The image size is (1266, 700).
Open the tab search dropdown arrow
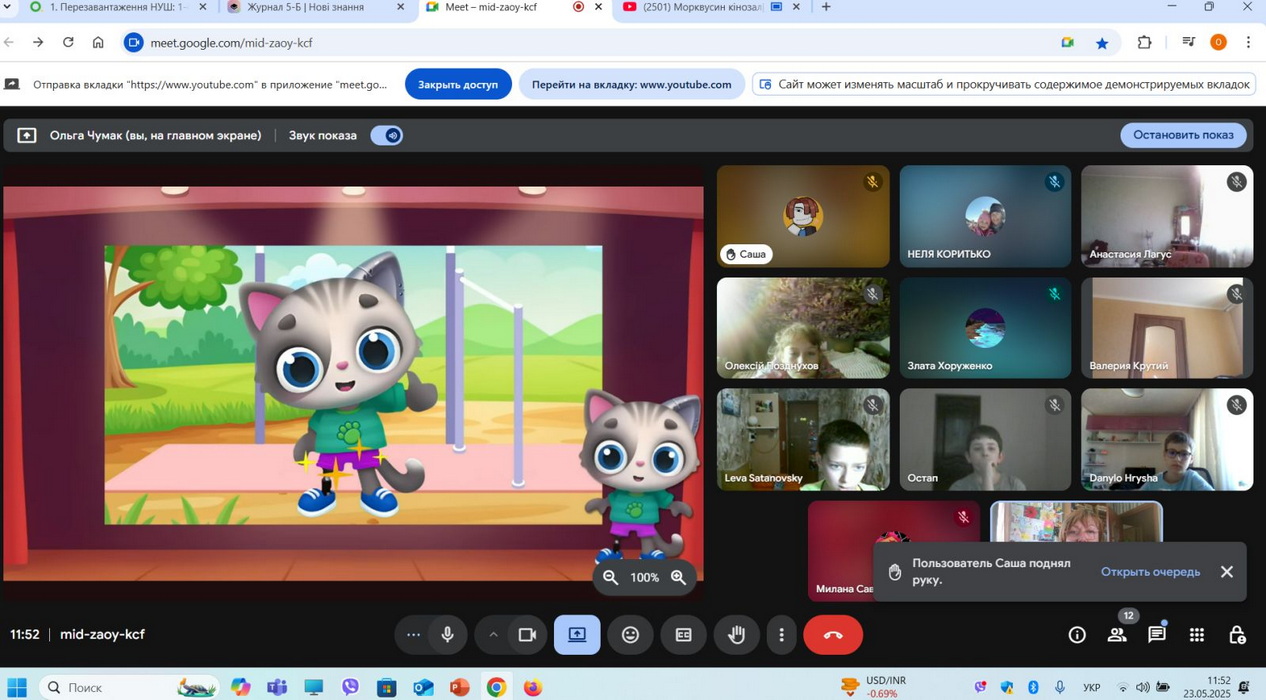click(x=8, y=7)
